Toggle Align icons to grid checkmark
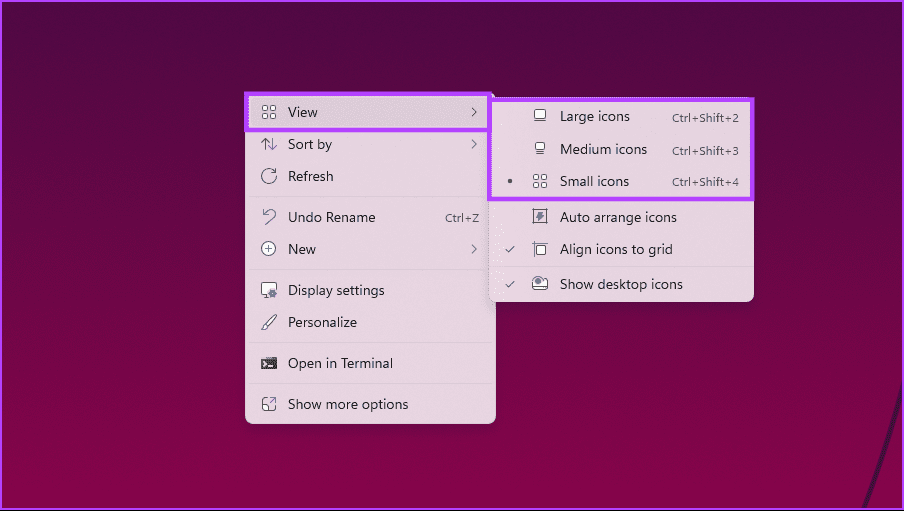904x511 pixels. click(x=510, y=249)
